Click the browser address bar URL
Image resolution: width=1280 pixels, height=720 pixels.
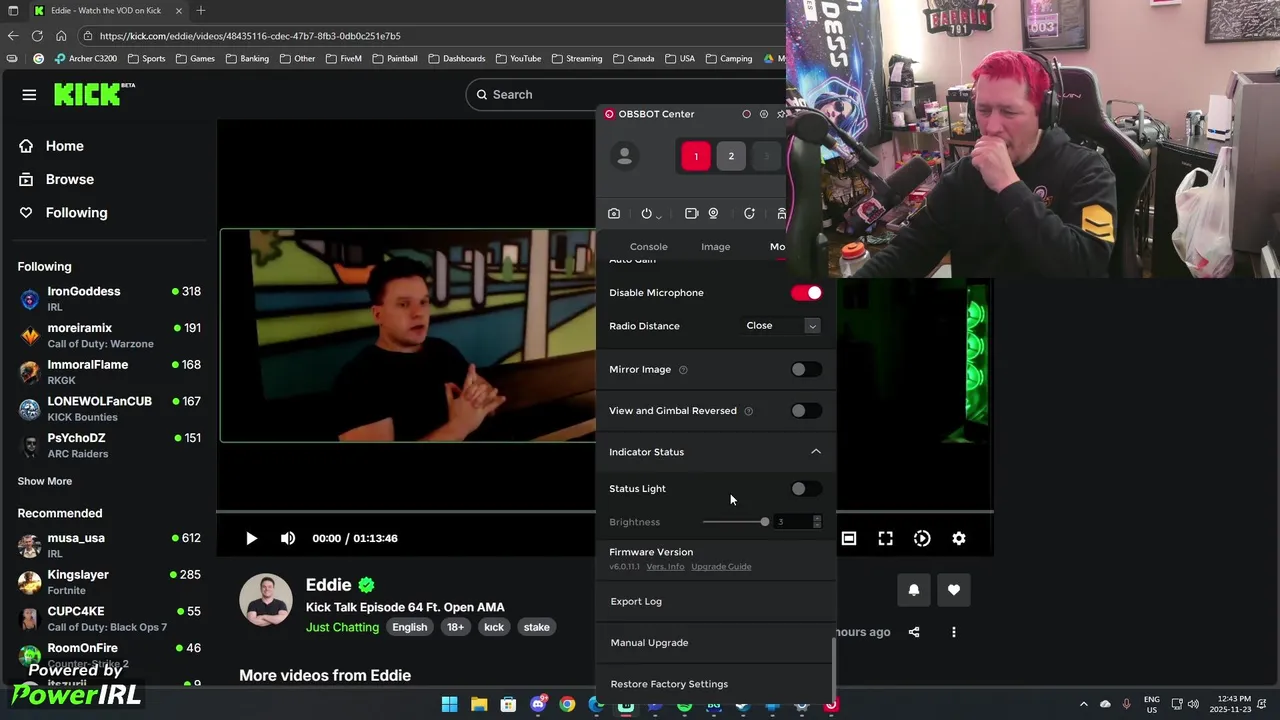point(250,36)
